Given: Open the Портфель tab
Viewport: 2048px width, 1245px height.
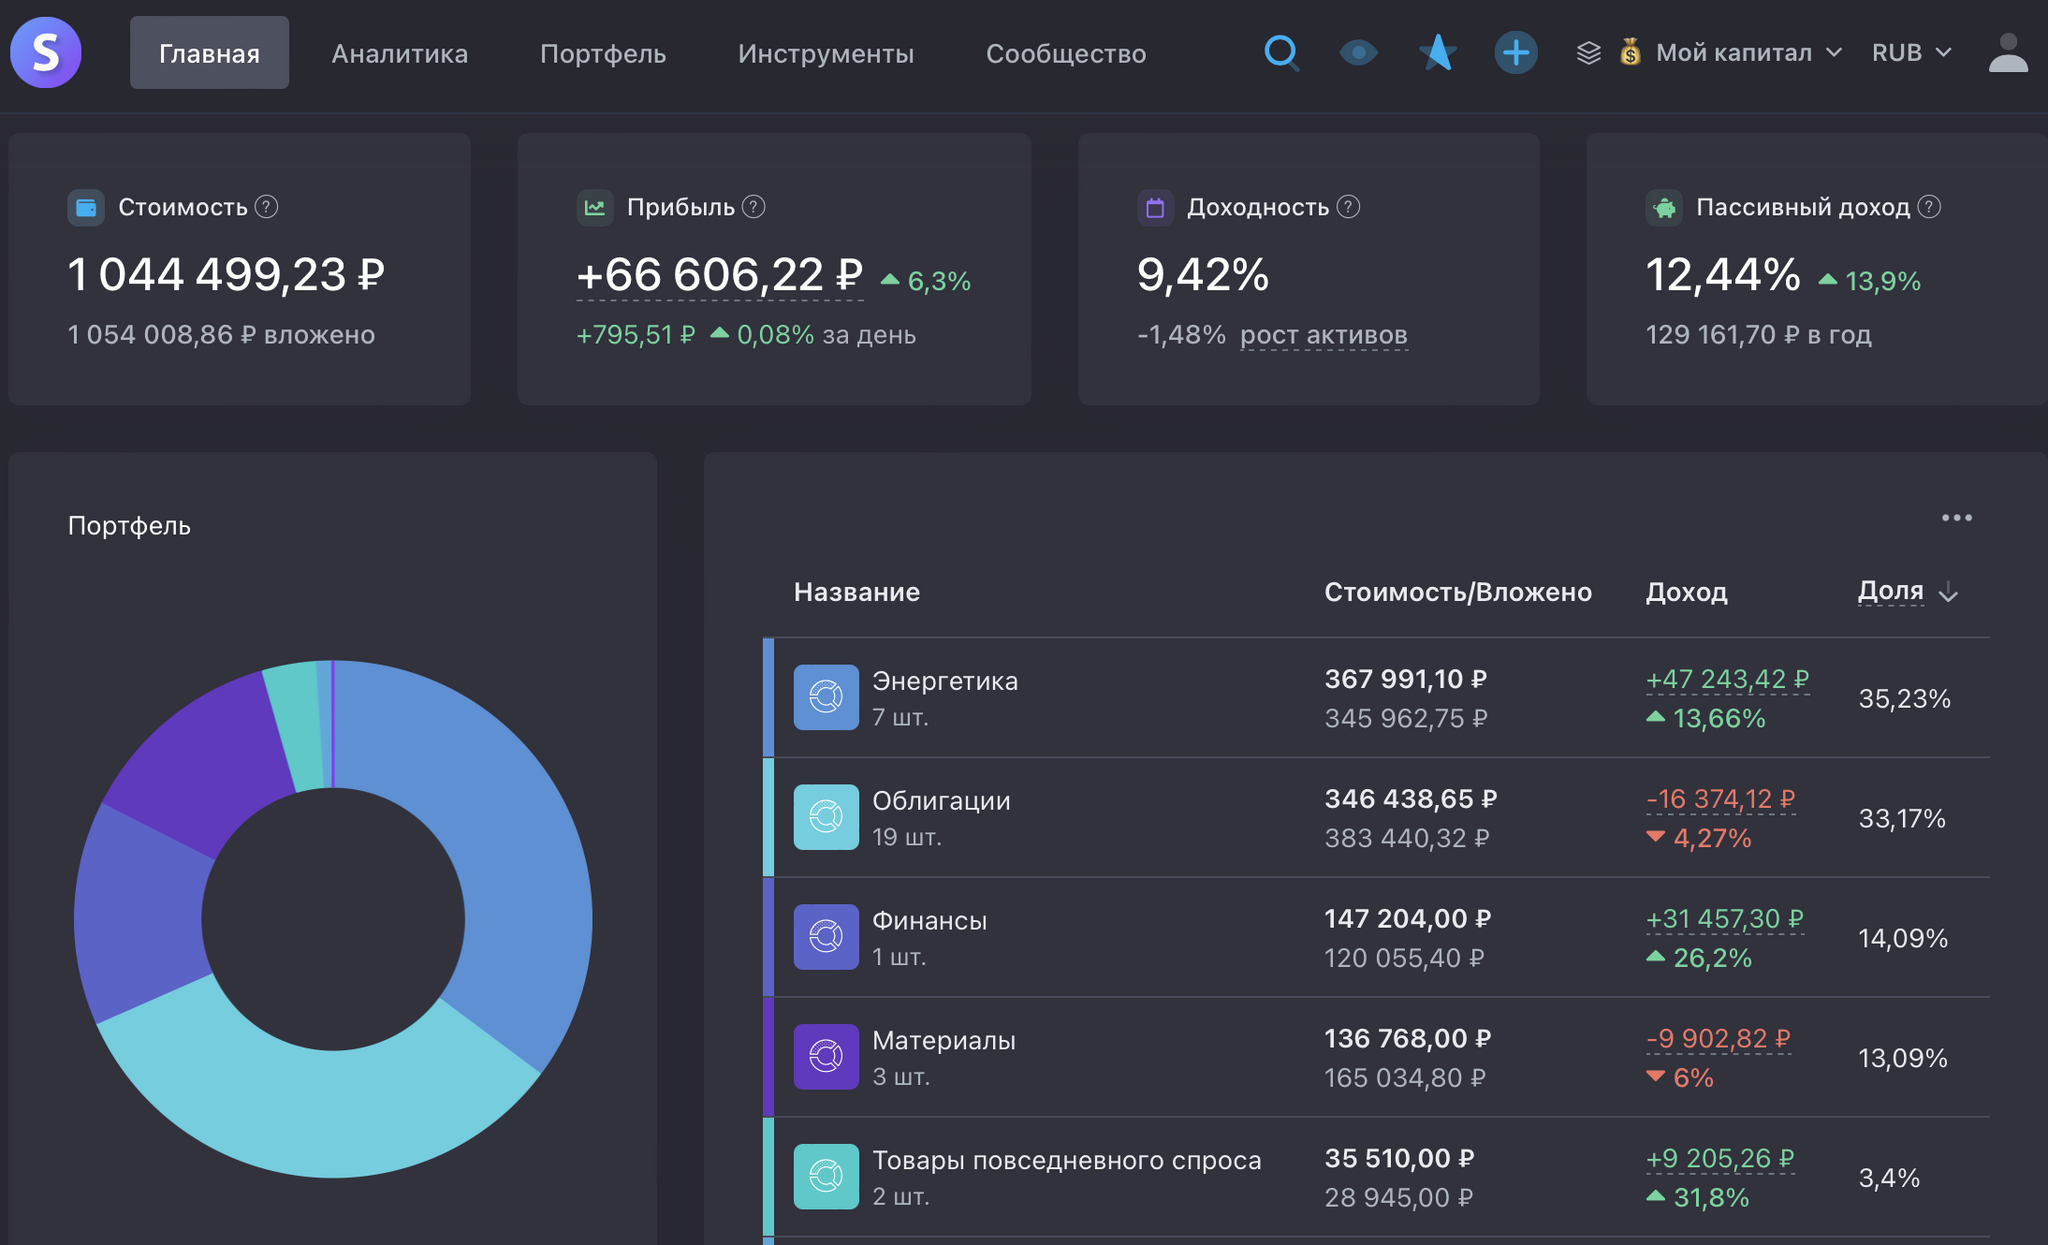Looking at the screenshot, I should (x=603, y=53).
